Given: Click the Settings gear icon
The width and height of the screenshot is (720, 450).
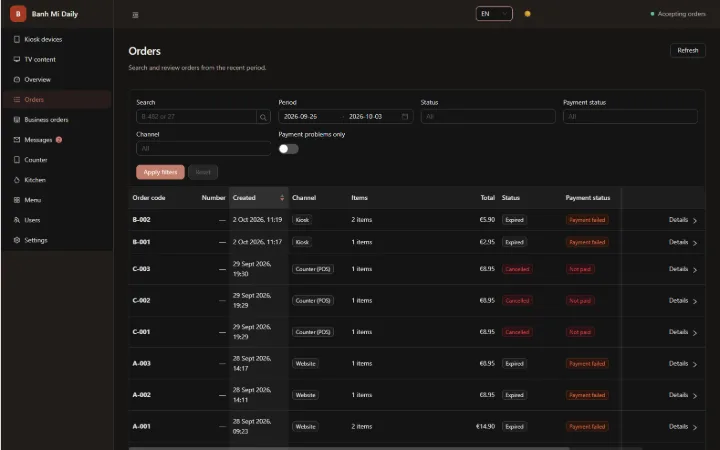Looking at the screenshot, I should tap(17, 240).
